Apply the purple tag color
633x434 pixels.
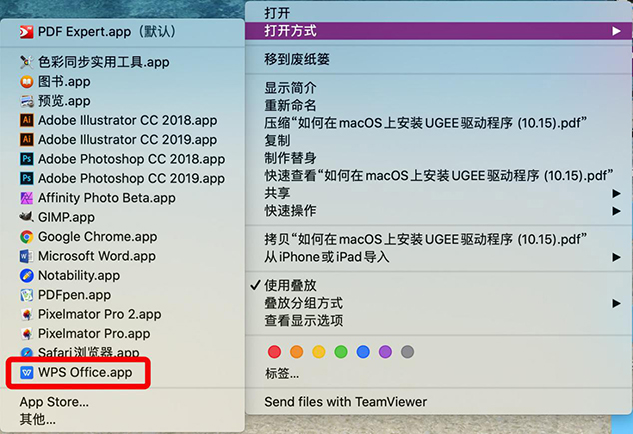point(385,352)
